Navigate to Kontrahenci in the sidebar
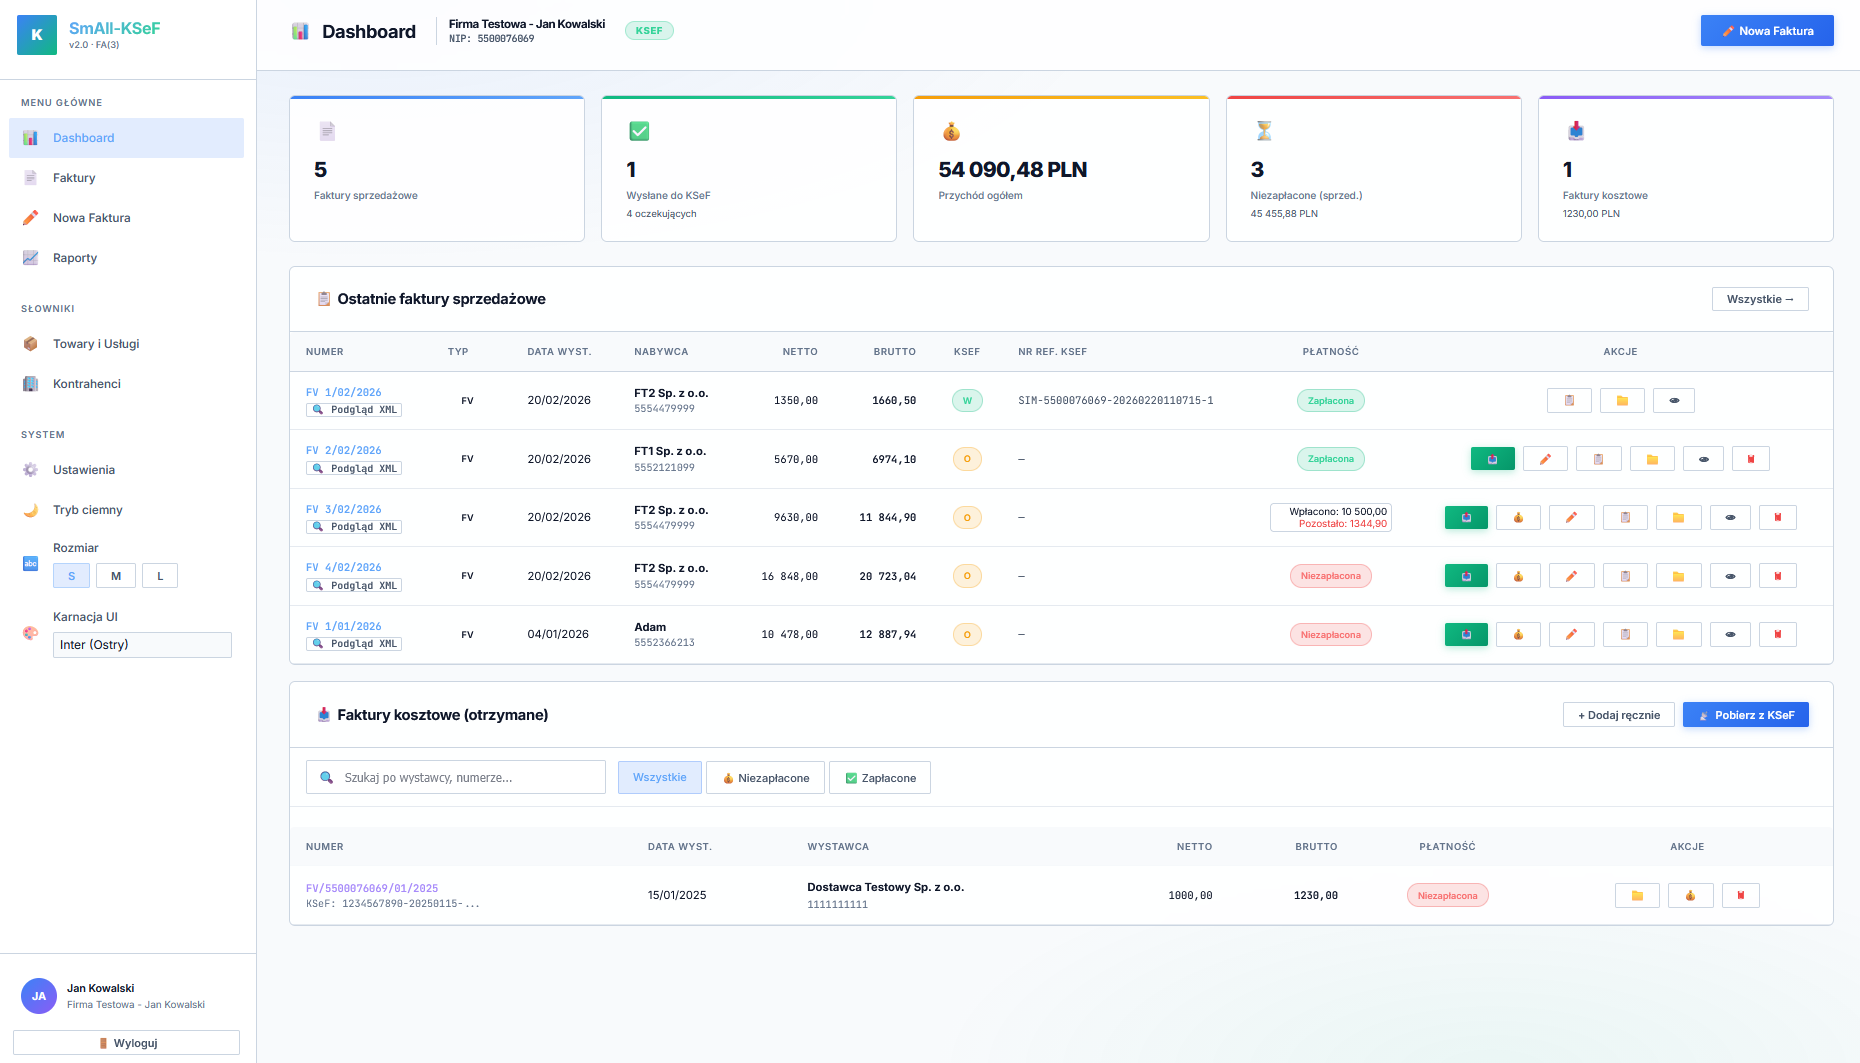 [x=88, y=383]
